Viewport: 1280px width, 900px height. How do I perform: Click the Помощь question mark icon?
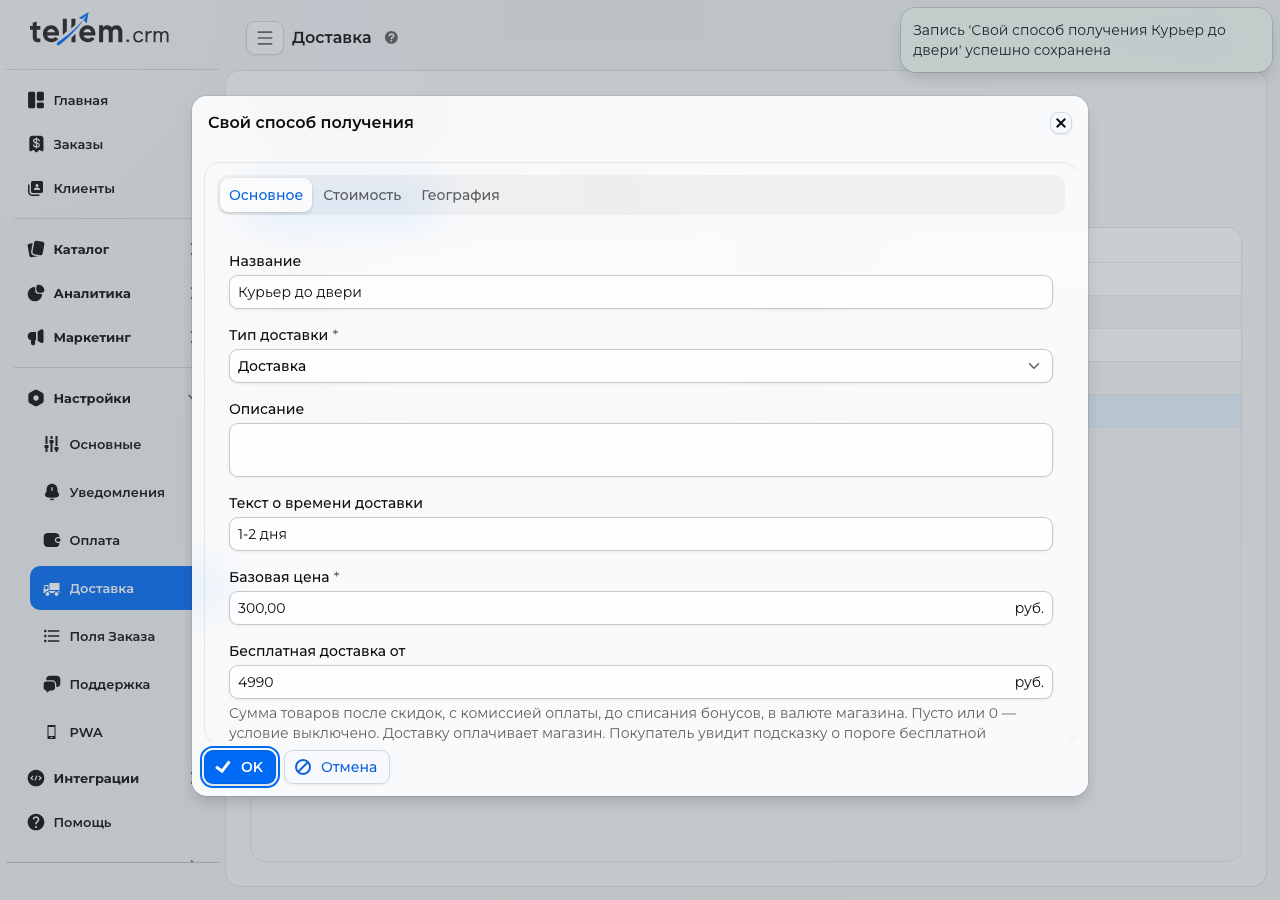click(x=36, y=822)
